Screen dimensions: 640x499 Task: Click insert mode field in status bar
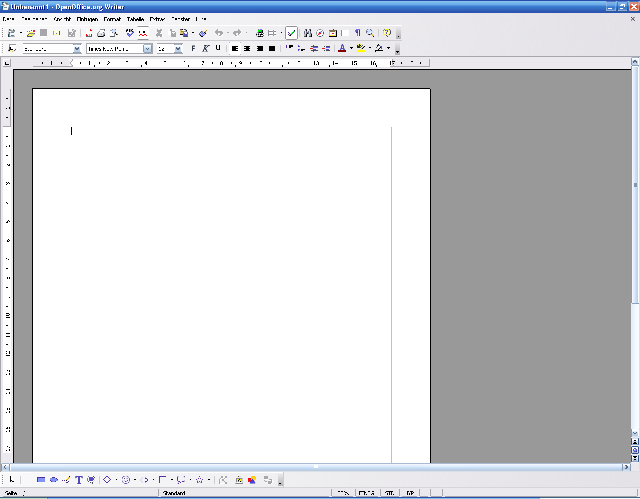[367, 493]
